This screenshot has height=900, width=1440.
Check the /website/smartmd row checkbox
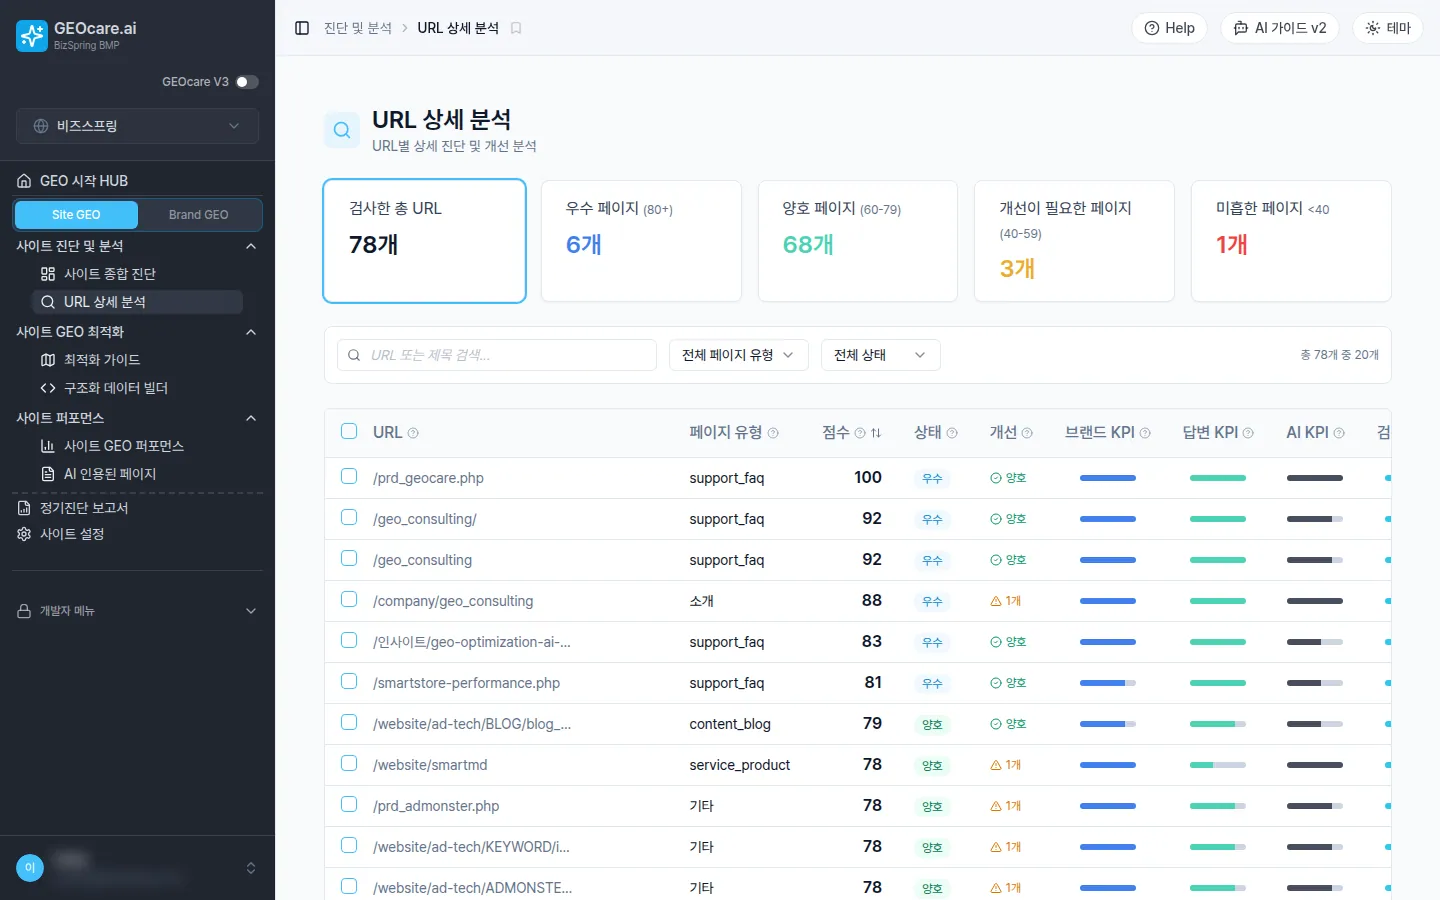[349, 763]
